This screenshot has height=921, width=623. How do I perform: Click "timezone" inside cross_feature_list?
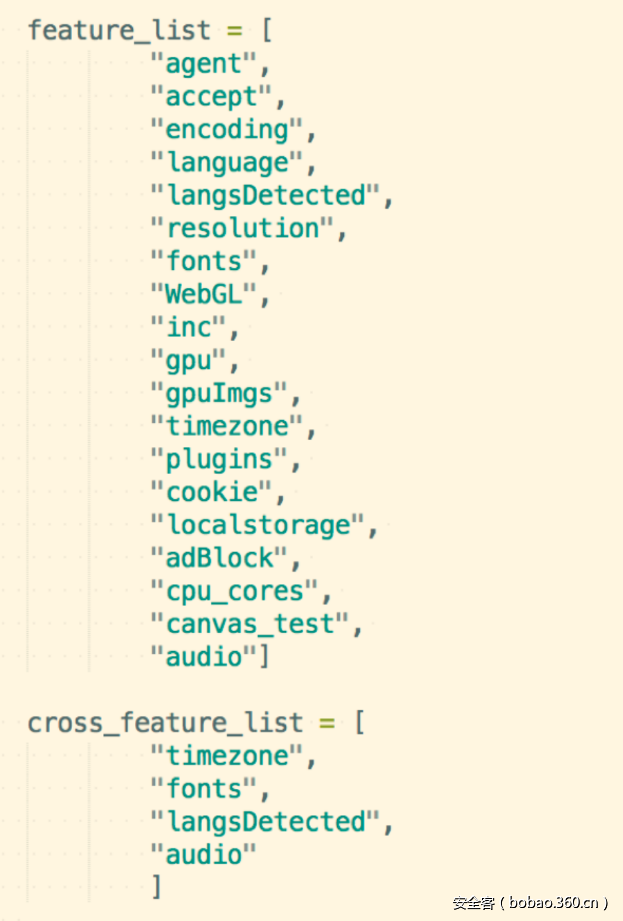pyautogui.click(x=226, y=756)
